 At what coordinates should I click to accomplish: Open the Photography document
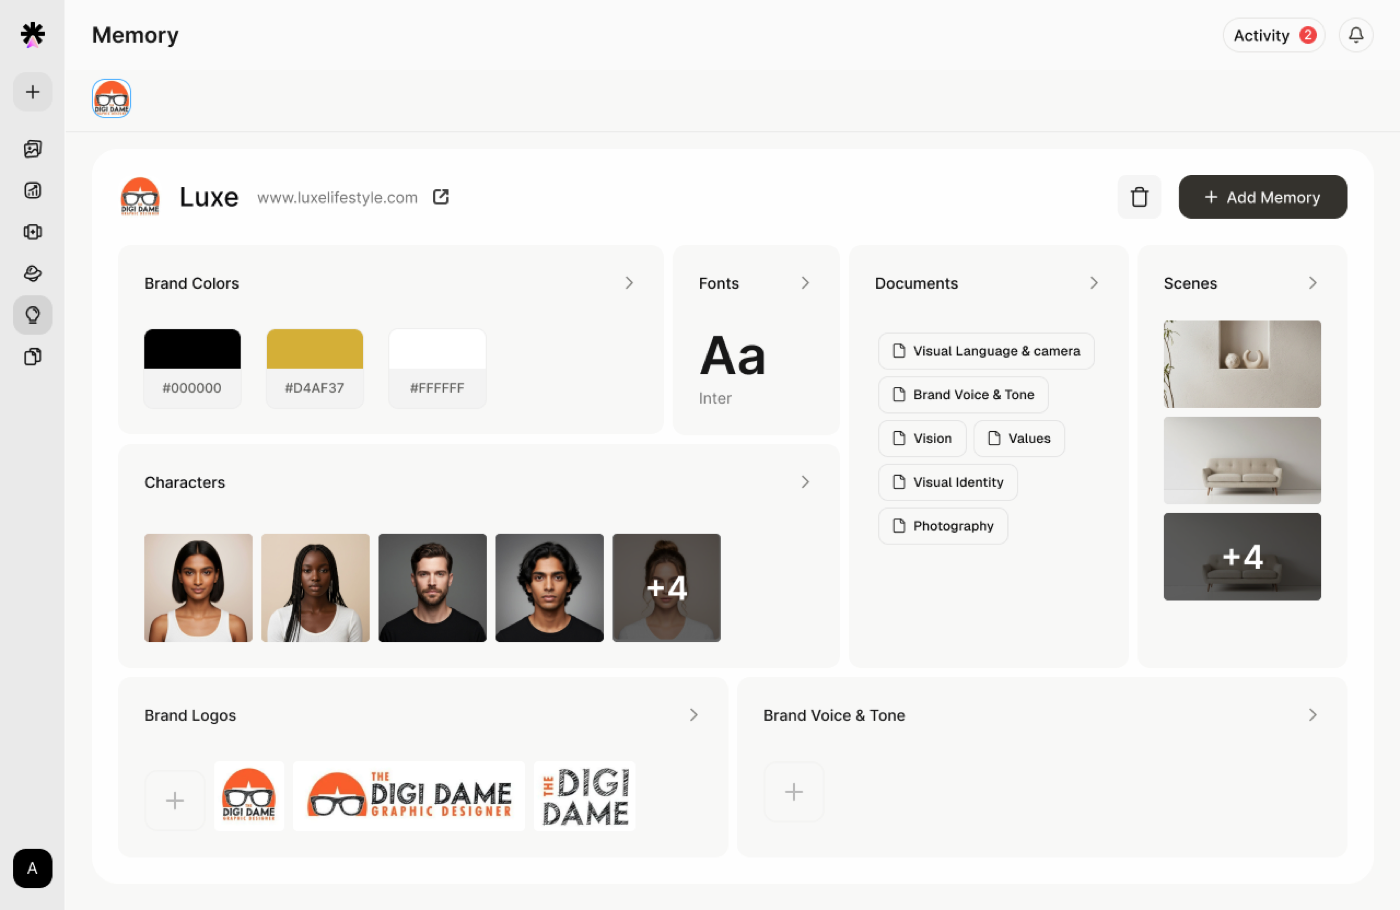pyautogui.click(x=943, y=526)
